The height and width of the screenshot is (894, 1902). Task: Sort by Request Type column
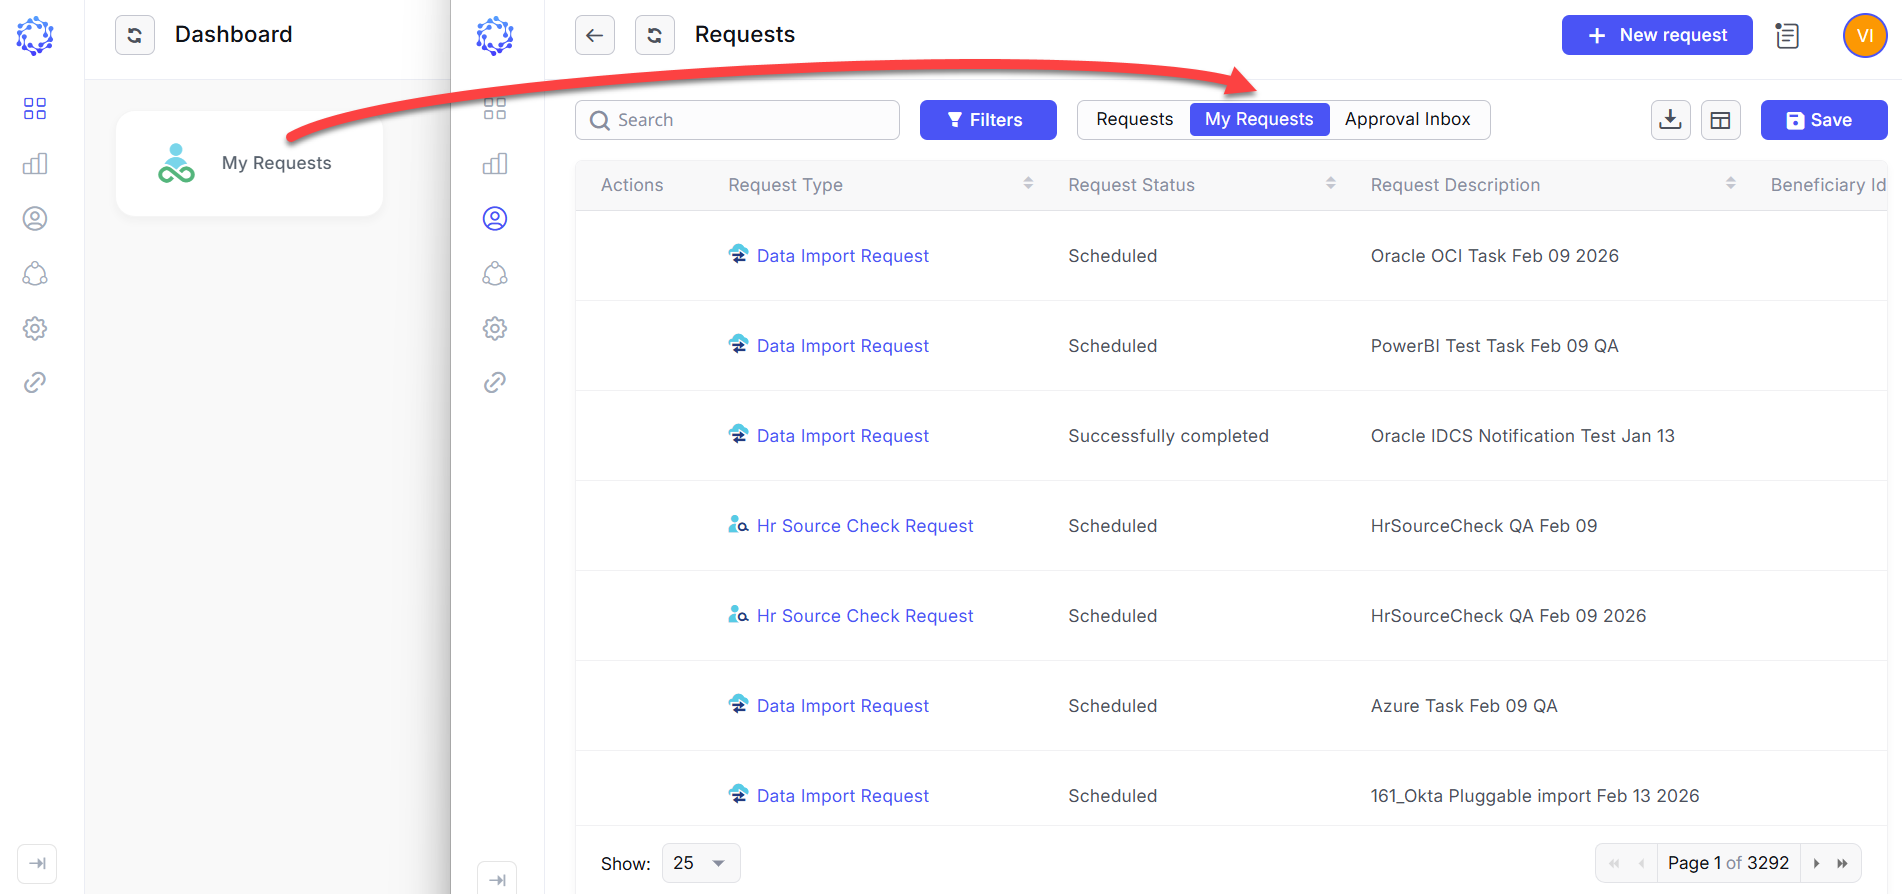(x=1028, y=184)
